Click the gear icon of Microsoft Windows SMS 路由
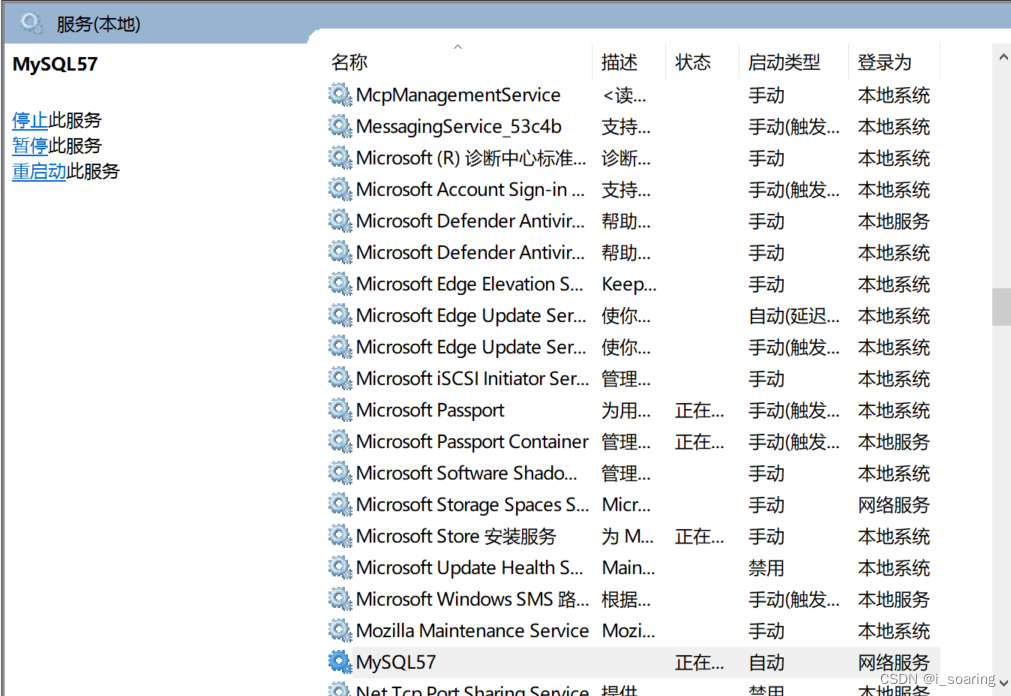The image size is (1011, 696). [x=340, y=599]
